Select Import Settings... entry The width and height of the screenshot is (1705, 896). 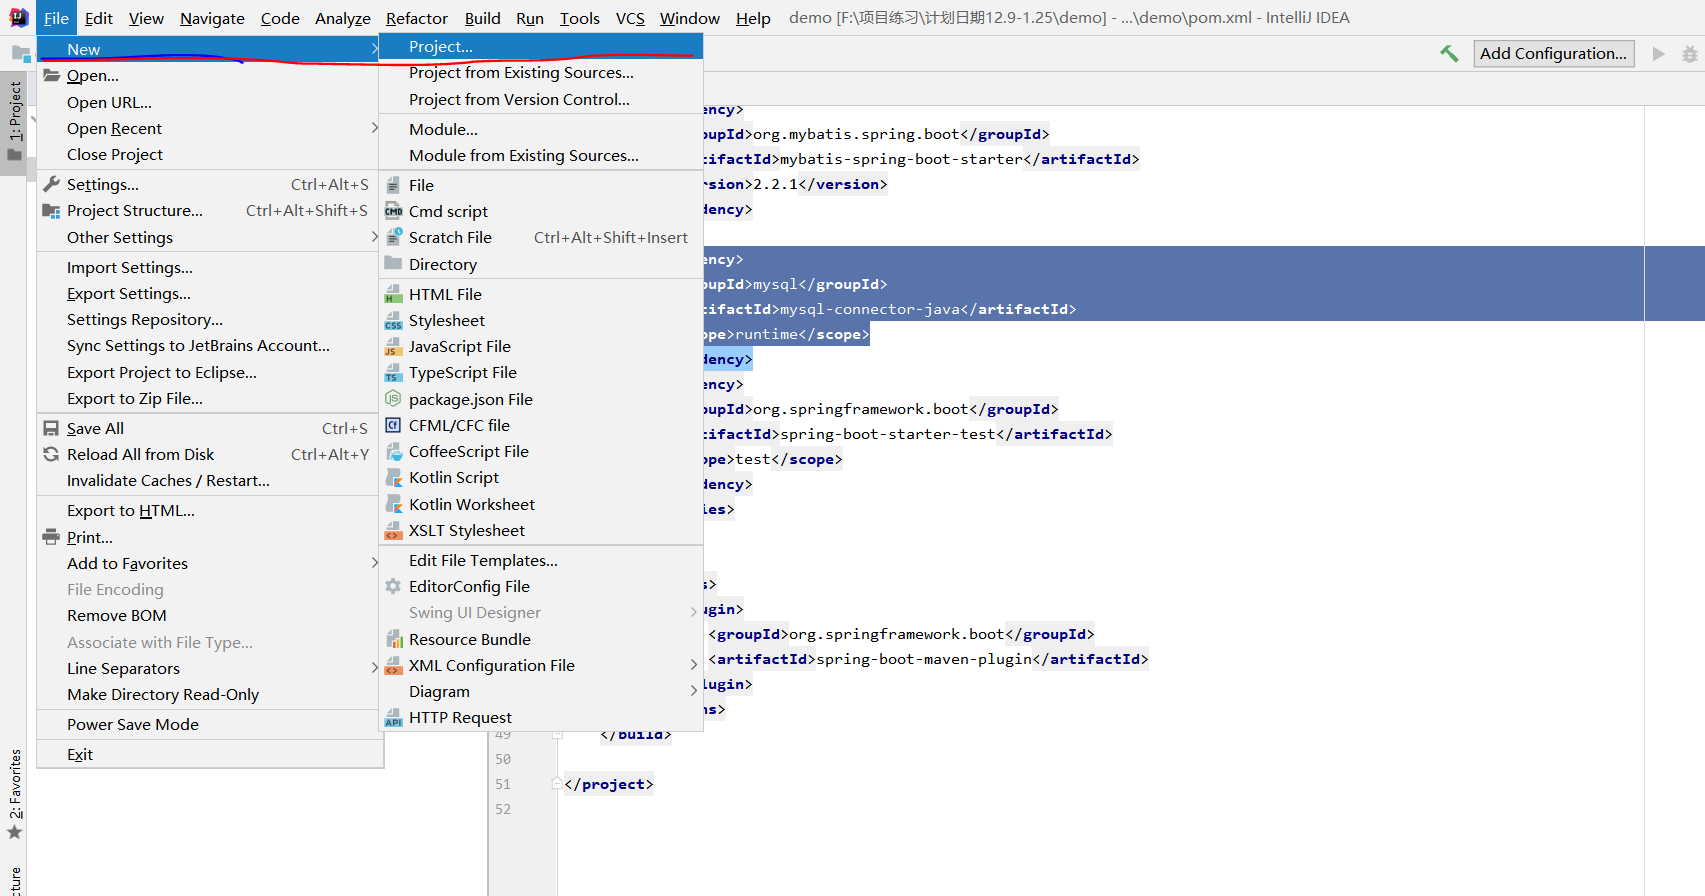tap(207, 267)
